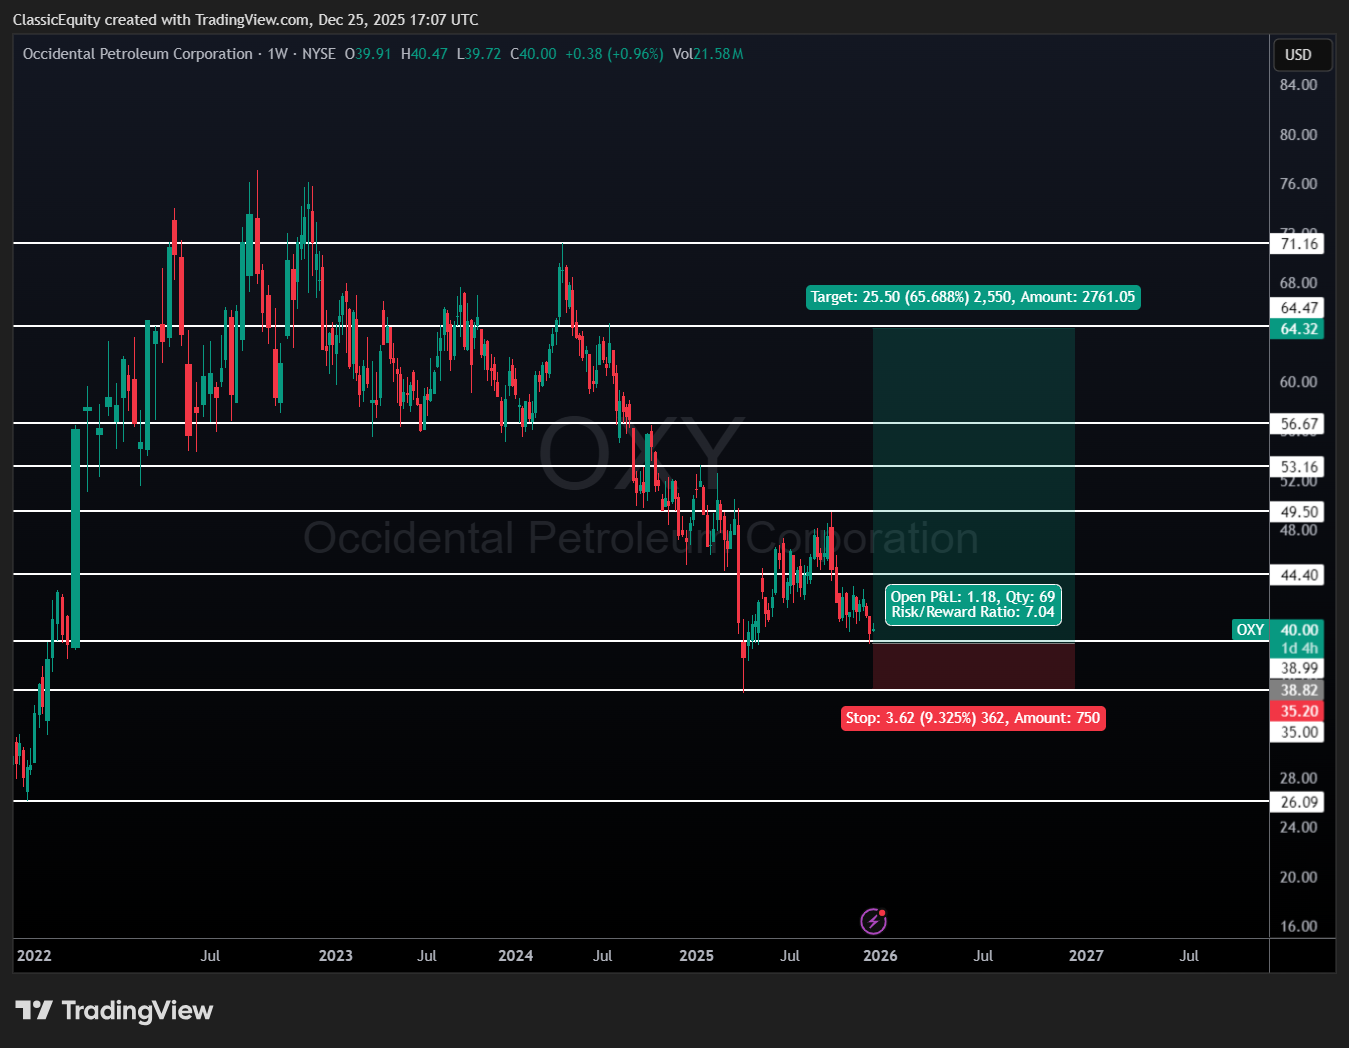
Task: Click the 53.16 horizontal line price label
Action: click(x=1299, y=467)
